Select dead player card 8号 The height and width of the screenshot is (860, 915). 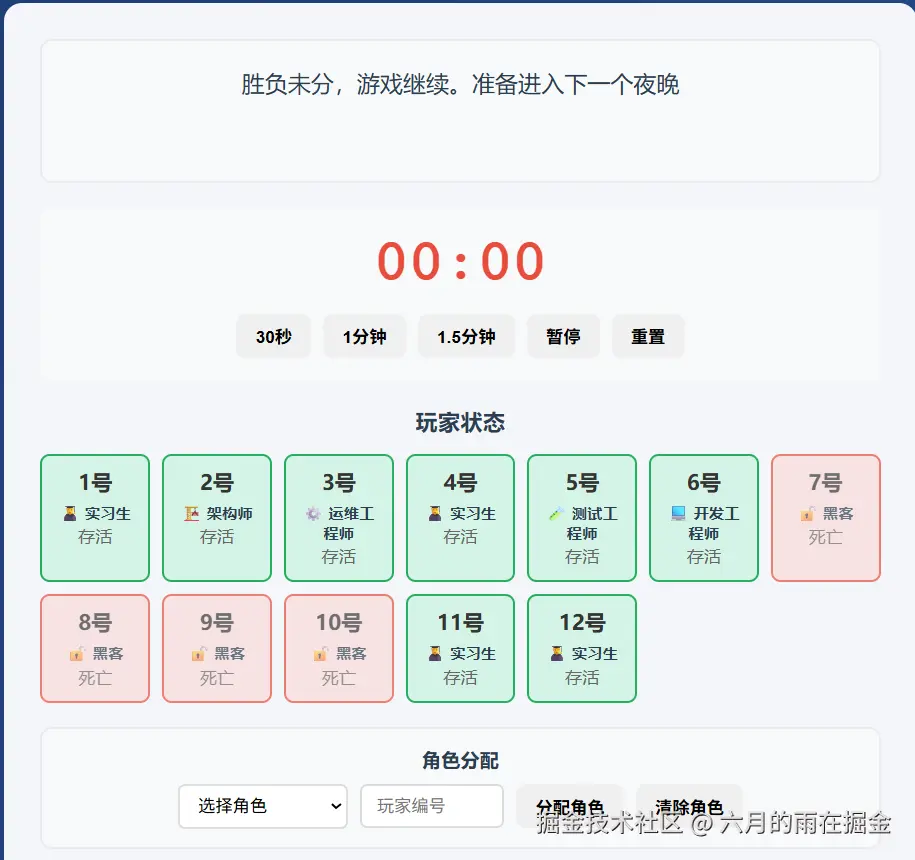pos(95,648)
